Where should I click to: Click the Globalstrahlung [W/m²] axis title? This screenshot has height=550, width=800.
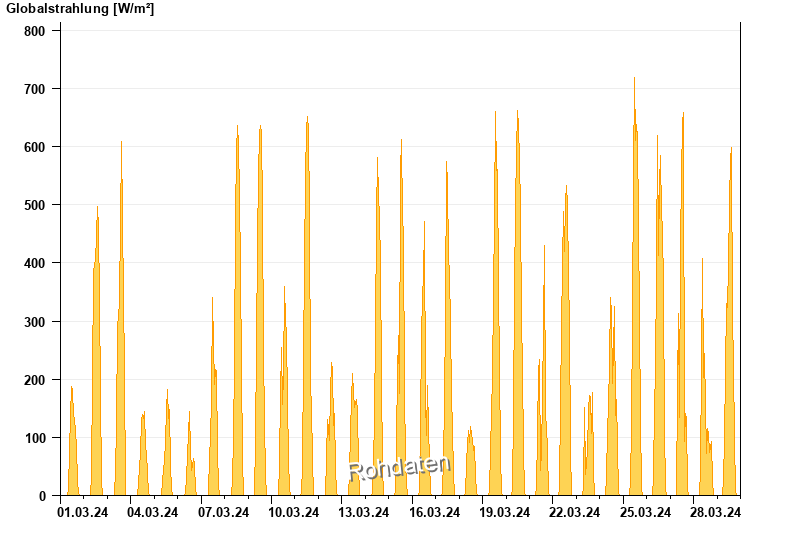click(80, 9)
